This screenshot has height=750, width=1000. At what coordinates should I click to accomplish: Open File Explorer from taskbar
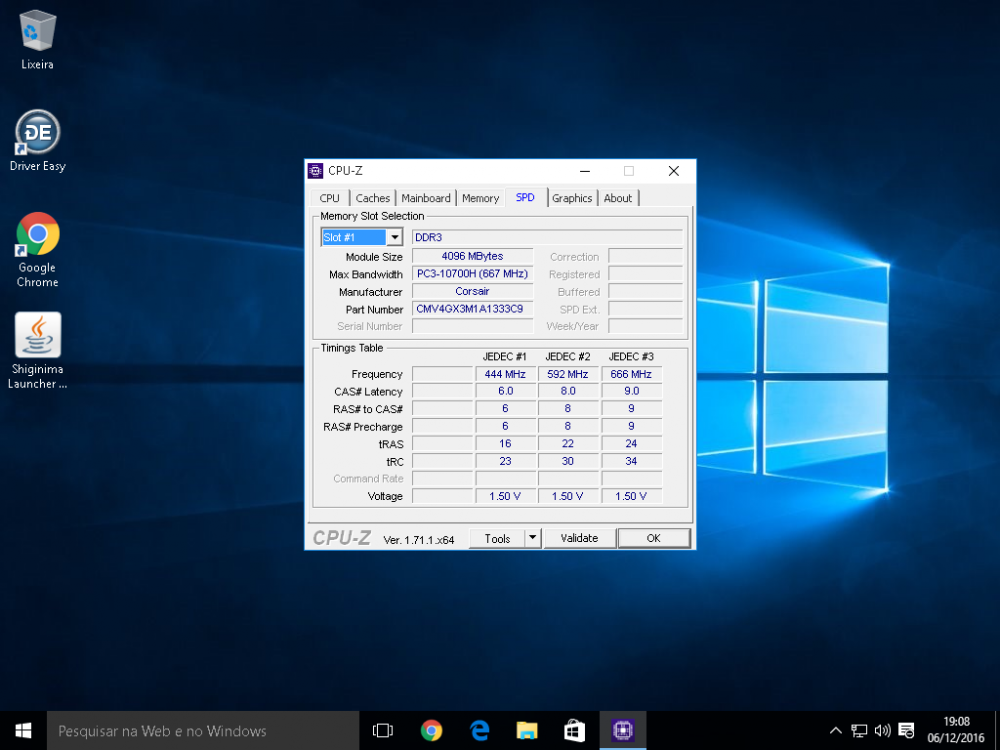(x=526, y=730)
